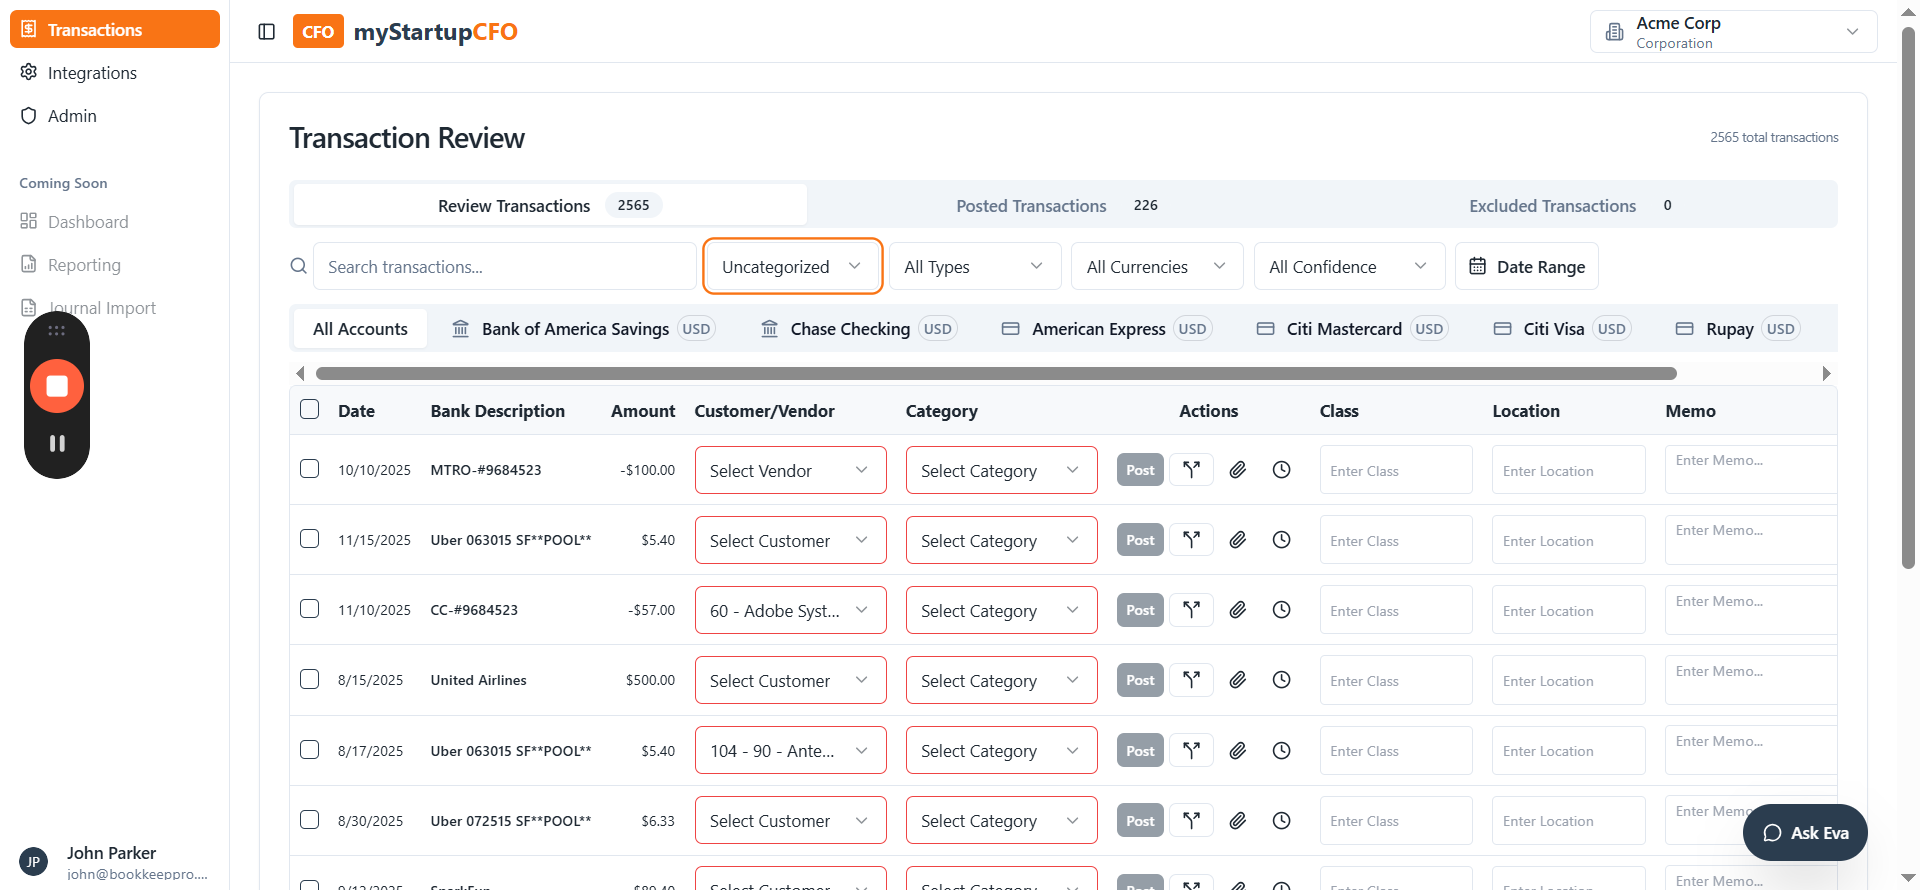Image resolution: width=1920 pixels, height=890 pixels.
Task: Open the Uncategorized filter dropdown
Action: 792,266
